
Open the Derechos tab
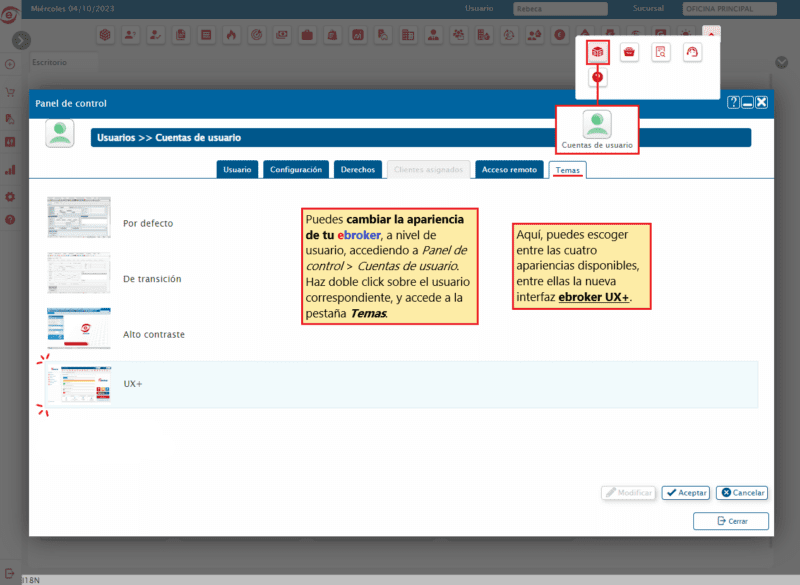[358, 170]
